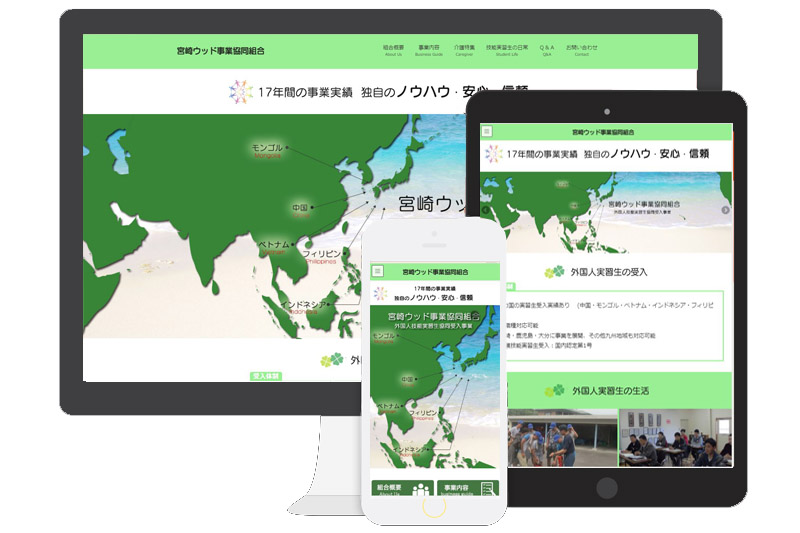Click the 中国 China label on desktop map

point(301,211)
